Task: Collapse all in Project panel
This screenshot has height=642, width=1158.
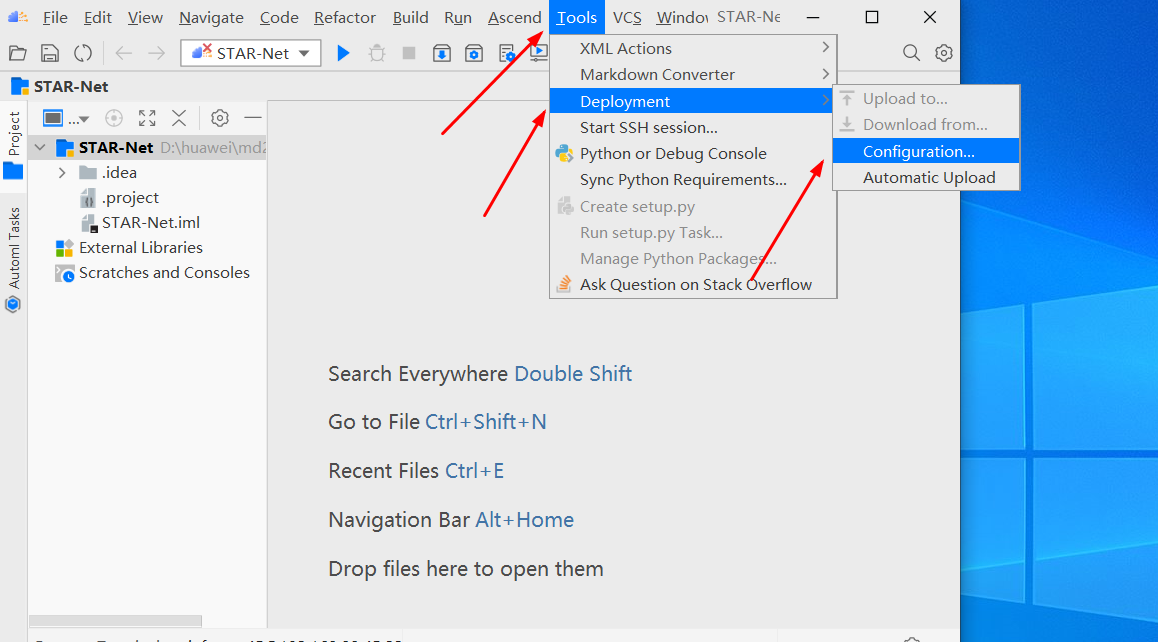Action: (179, 118)
